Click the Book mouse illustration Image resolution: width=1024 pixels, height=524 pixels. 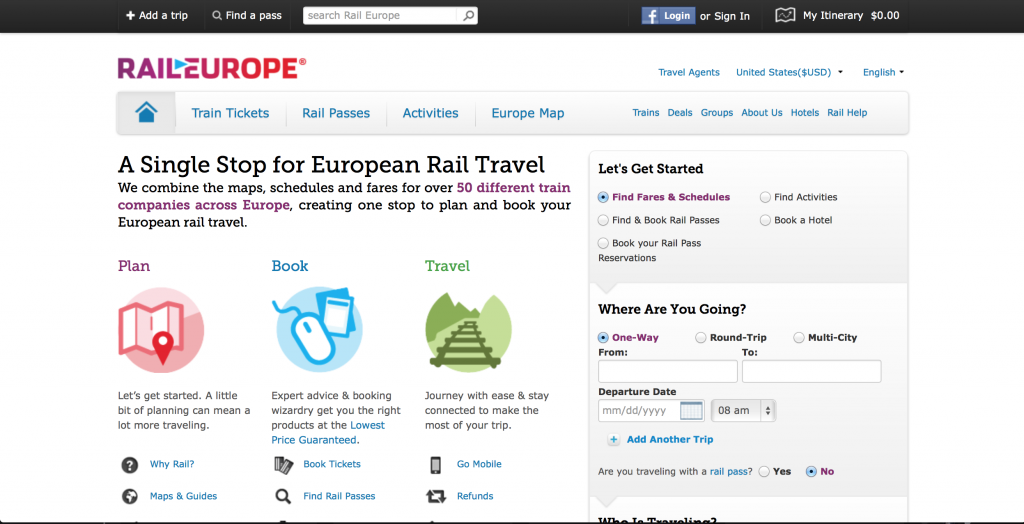(x=317, y=330)
